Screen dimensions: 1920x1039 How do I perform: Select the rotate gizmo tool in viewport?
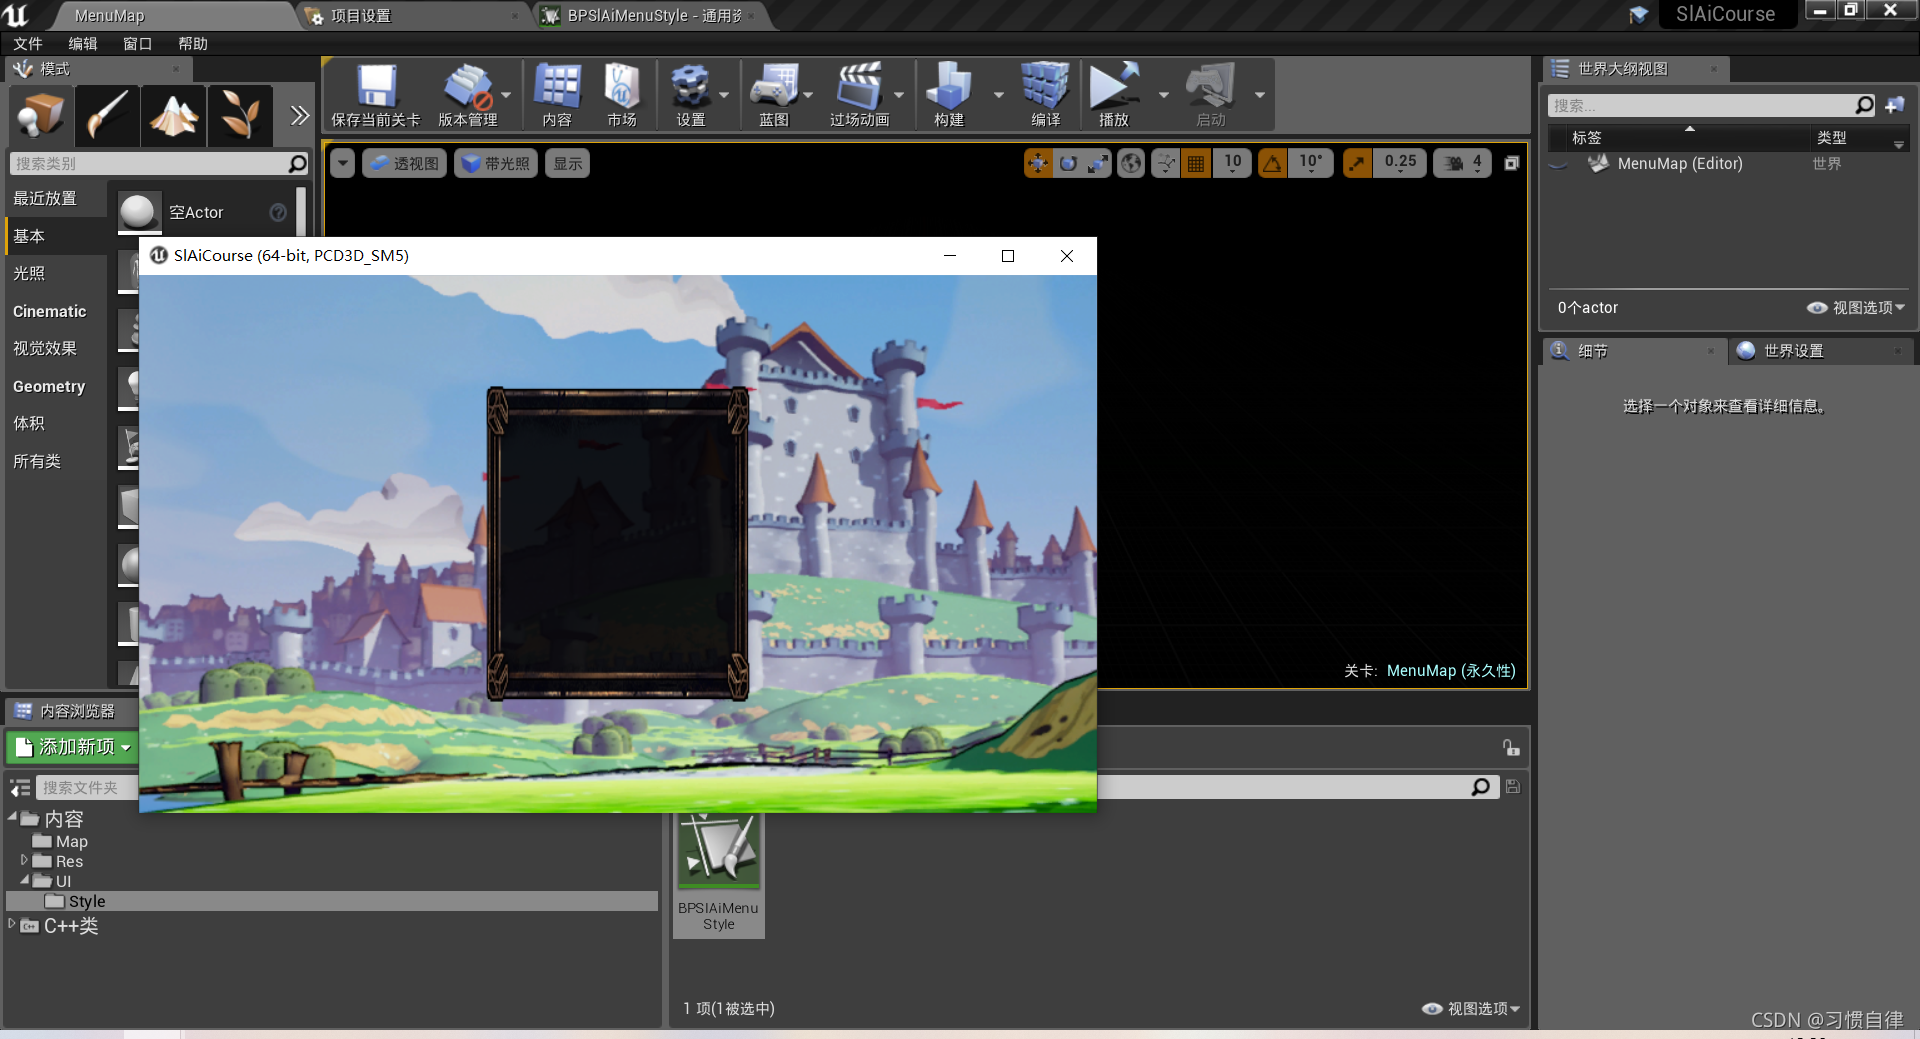[x=1068, y=163]
